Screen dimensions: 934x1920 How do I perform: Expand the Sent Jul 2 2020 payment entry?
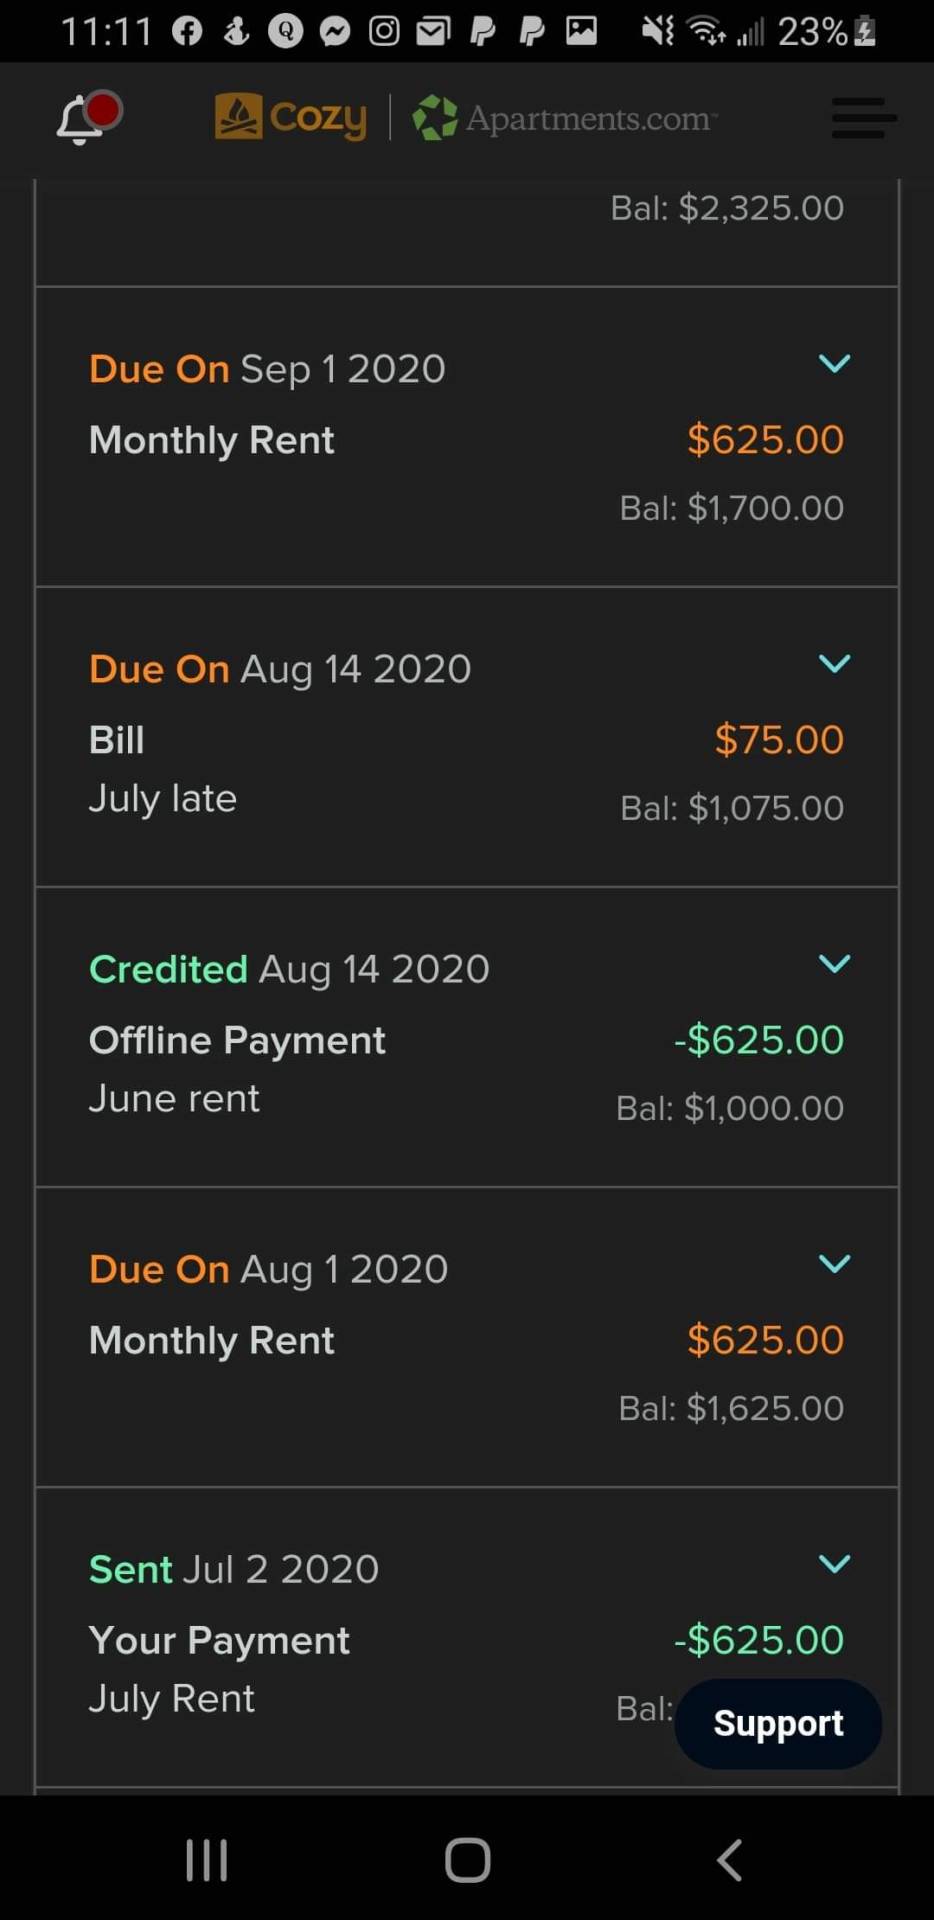[x=834, y=1563]
